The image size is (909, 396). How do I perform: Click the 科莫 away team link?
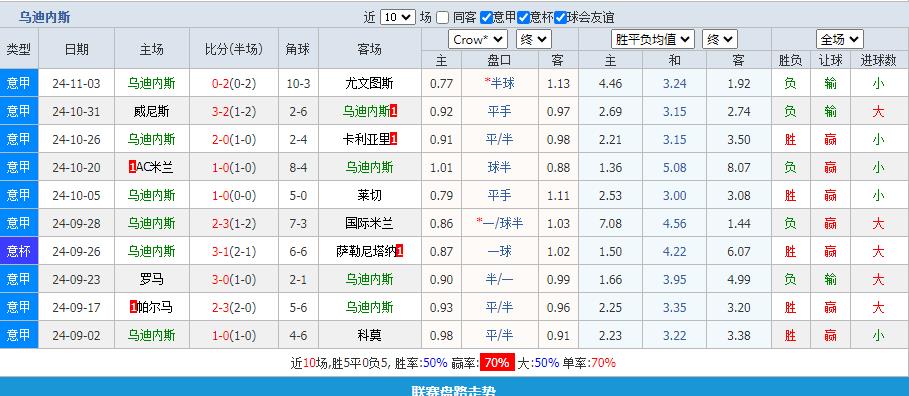369,335
